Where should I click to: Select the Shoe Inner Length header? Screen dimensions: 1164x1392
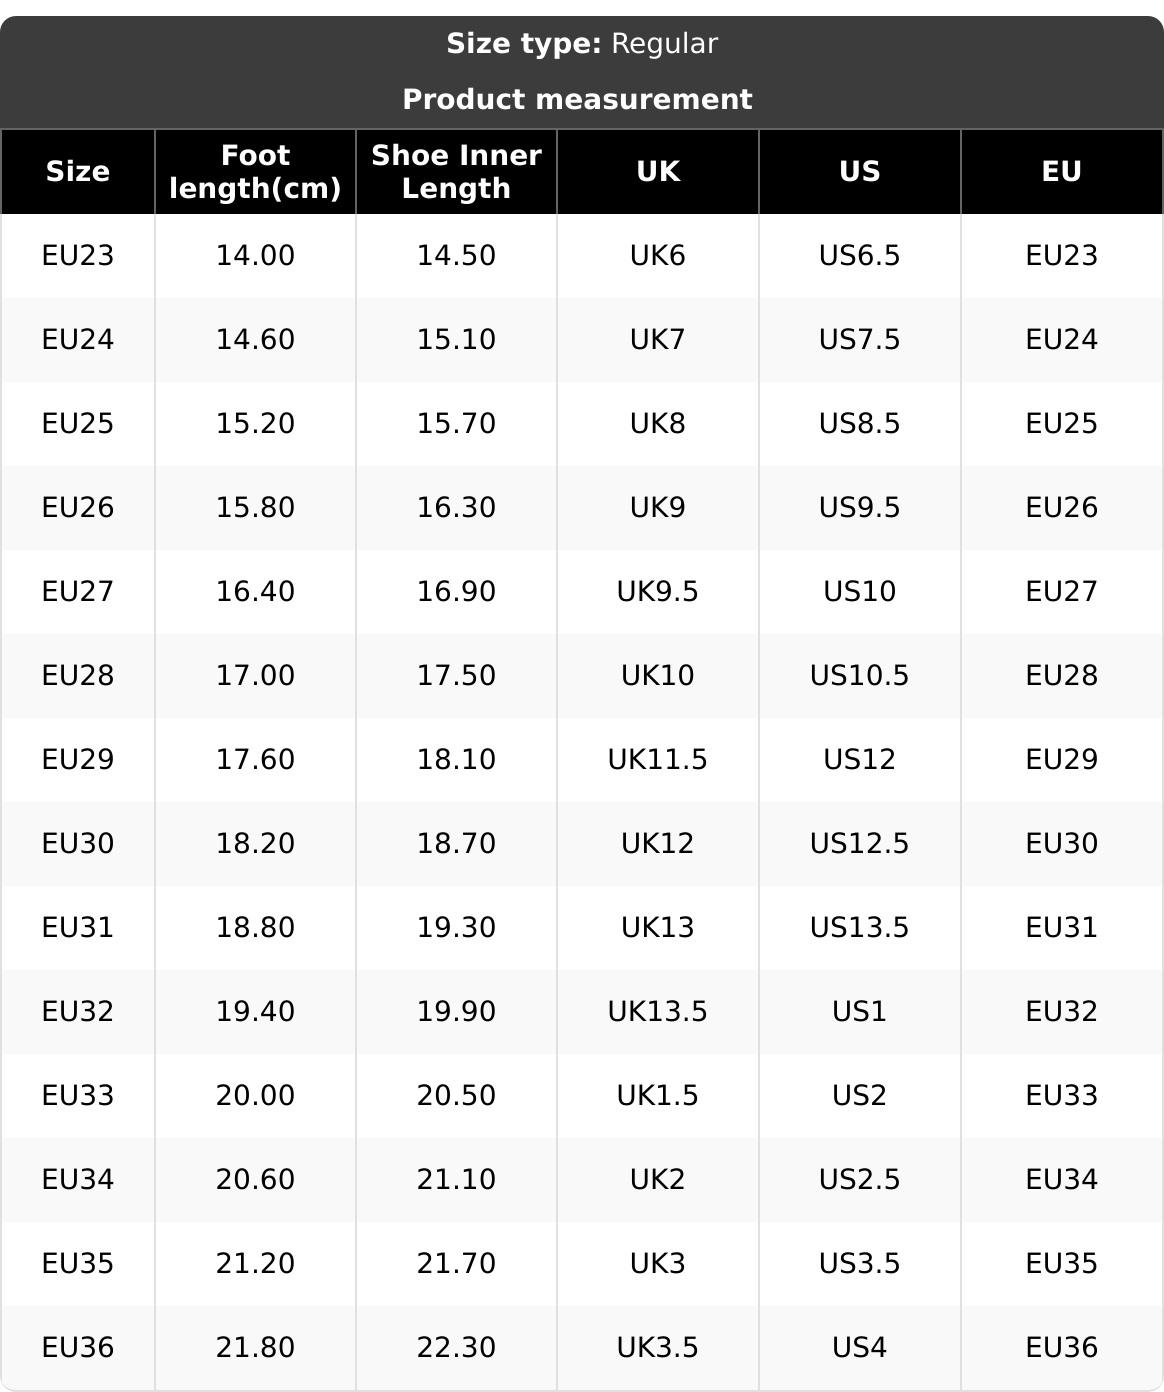(456, 171)
